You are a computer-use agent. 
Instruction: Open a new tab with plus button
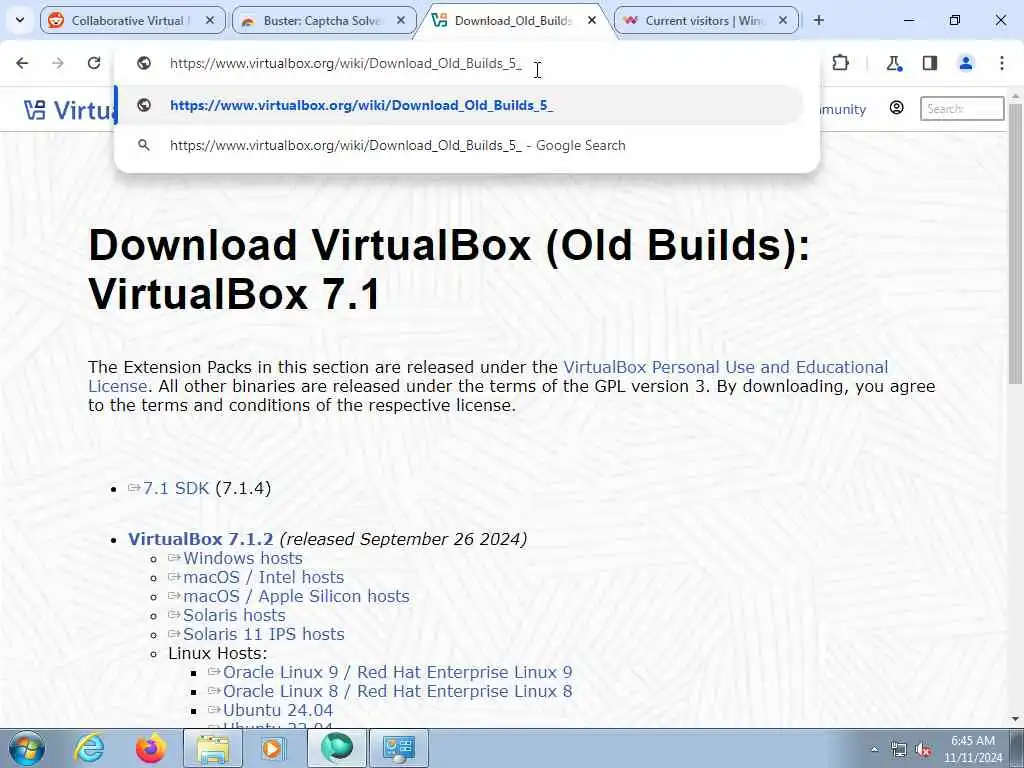819,20
